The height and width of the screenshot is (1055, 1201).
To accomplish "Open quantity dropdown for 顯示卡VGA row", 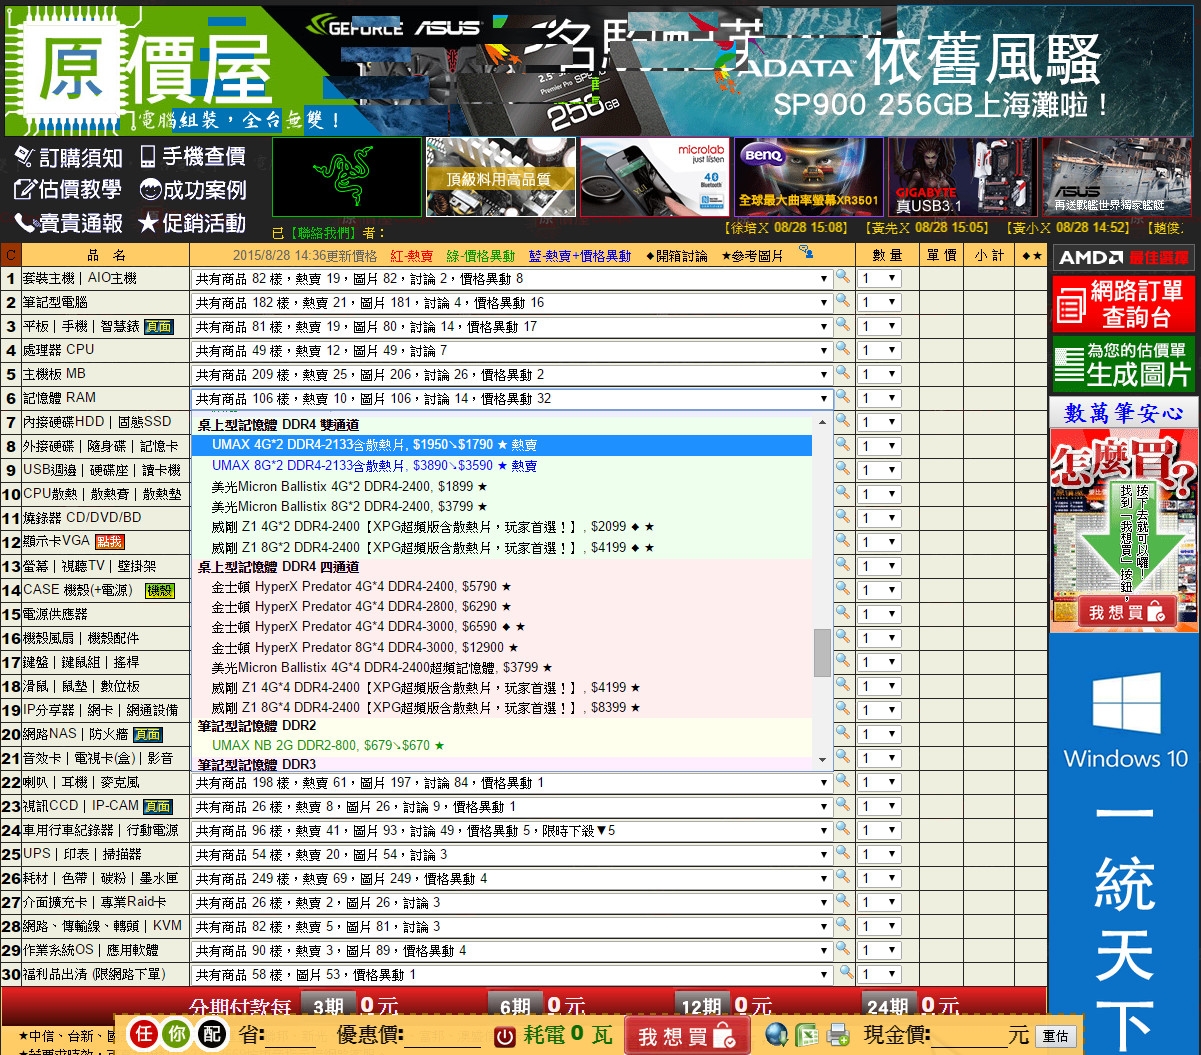I will pyautogui.click(x=879, y=542).
